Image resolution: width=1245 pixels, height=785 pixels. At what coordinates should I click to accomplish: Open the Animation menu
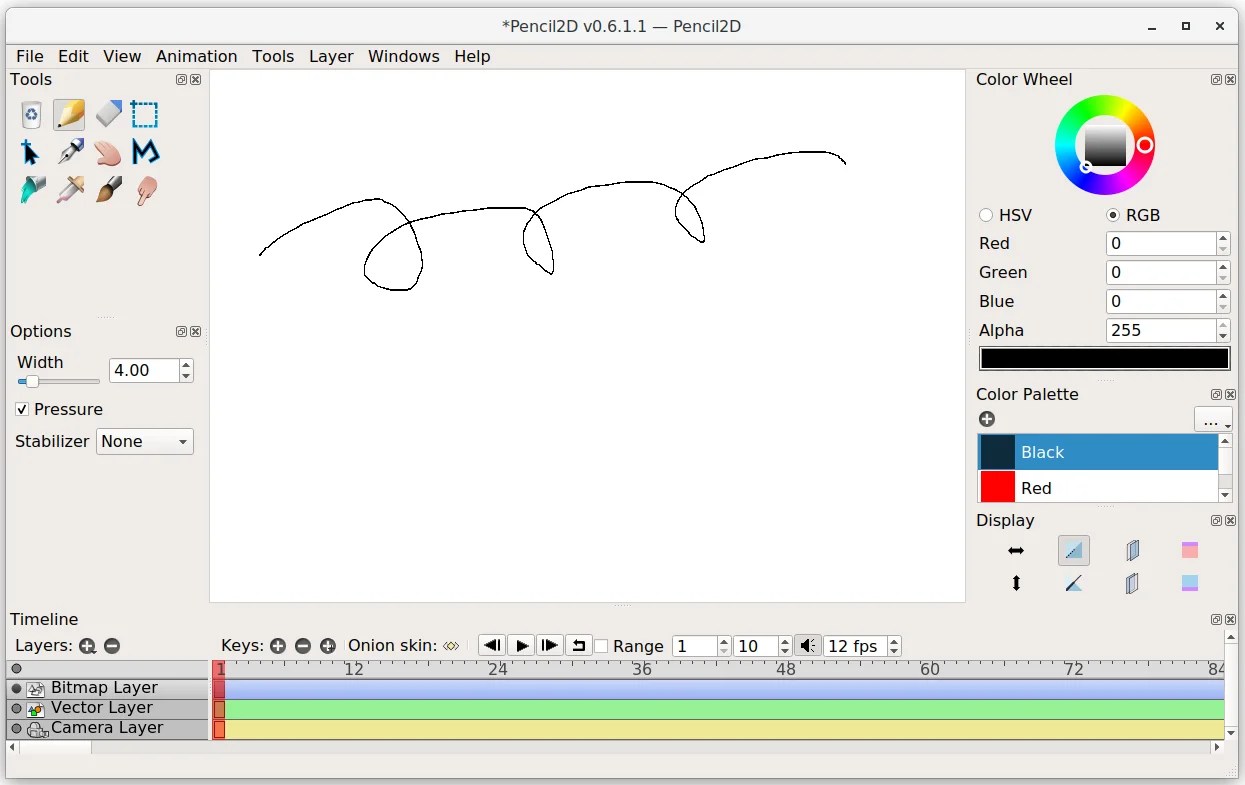pos(196,56)
